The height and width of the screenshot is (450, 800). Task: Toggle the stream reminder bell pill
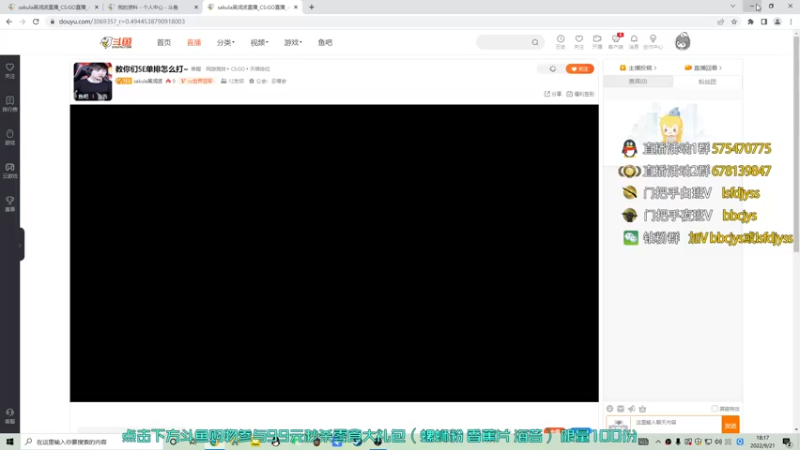click(x=553, y=69)
